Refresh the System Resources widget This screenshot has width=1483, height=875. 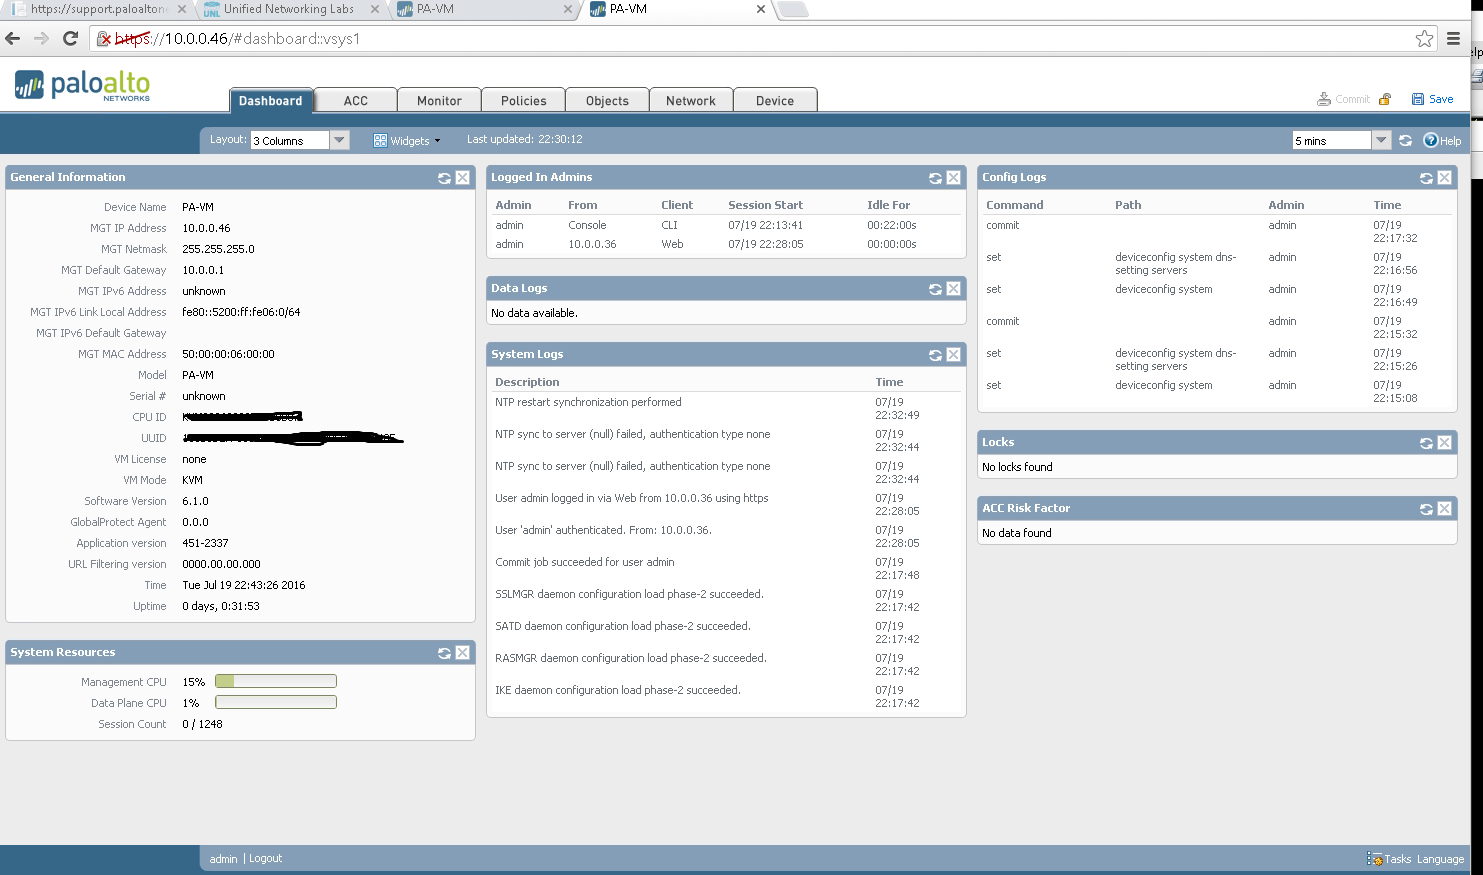click(444, 653)
